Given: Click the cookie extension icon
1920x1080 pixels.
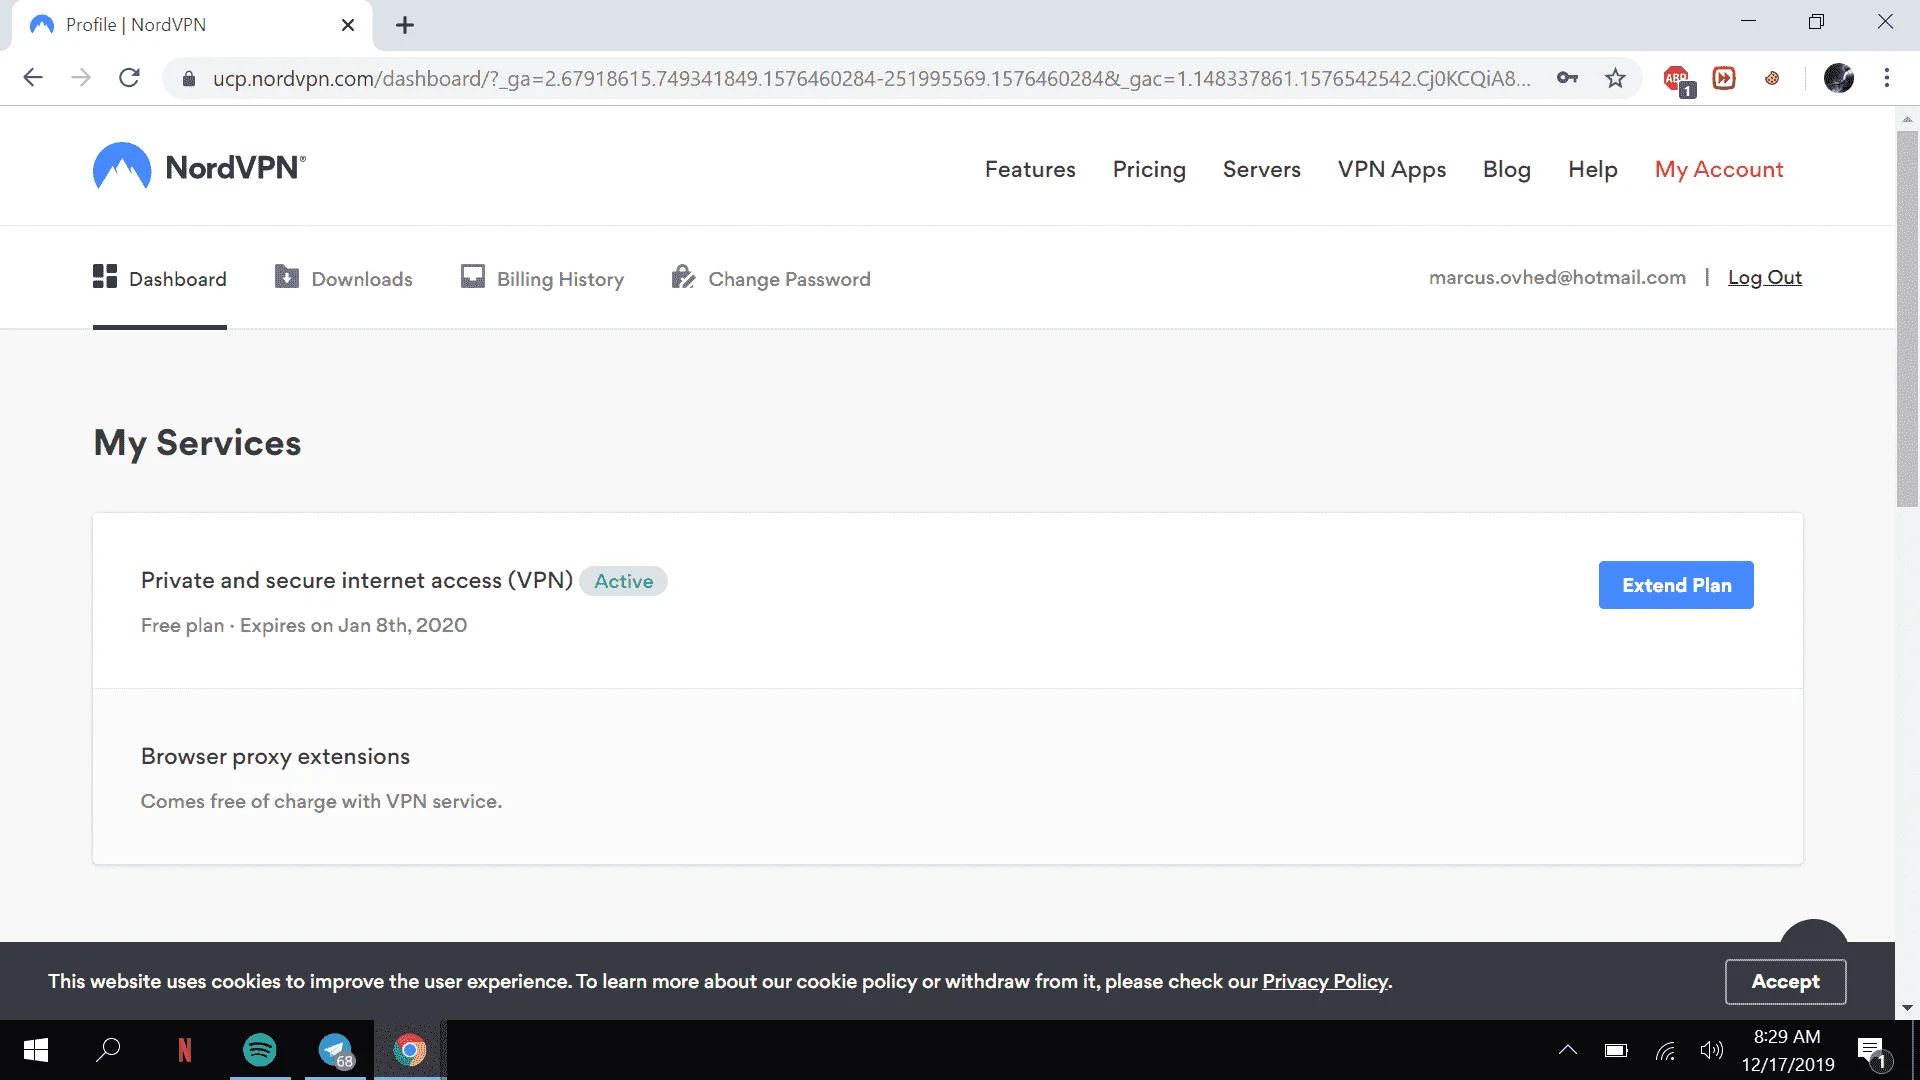Looking at the screenshot, I should [x=1772, y=78].
